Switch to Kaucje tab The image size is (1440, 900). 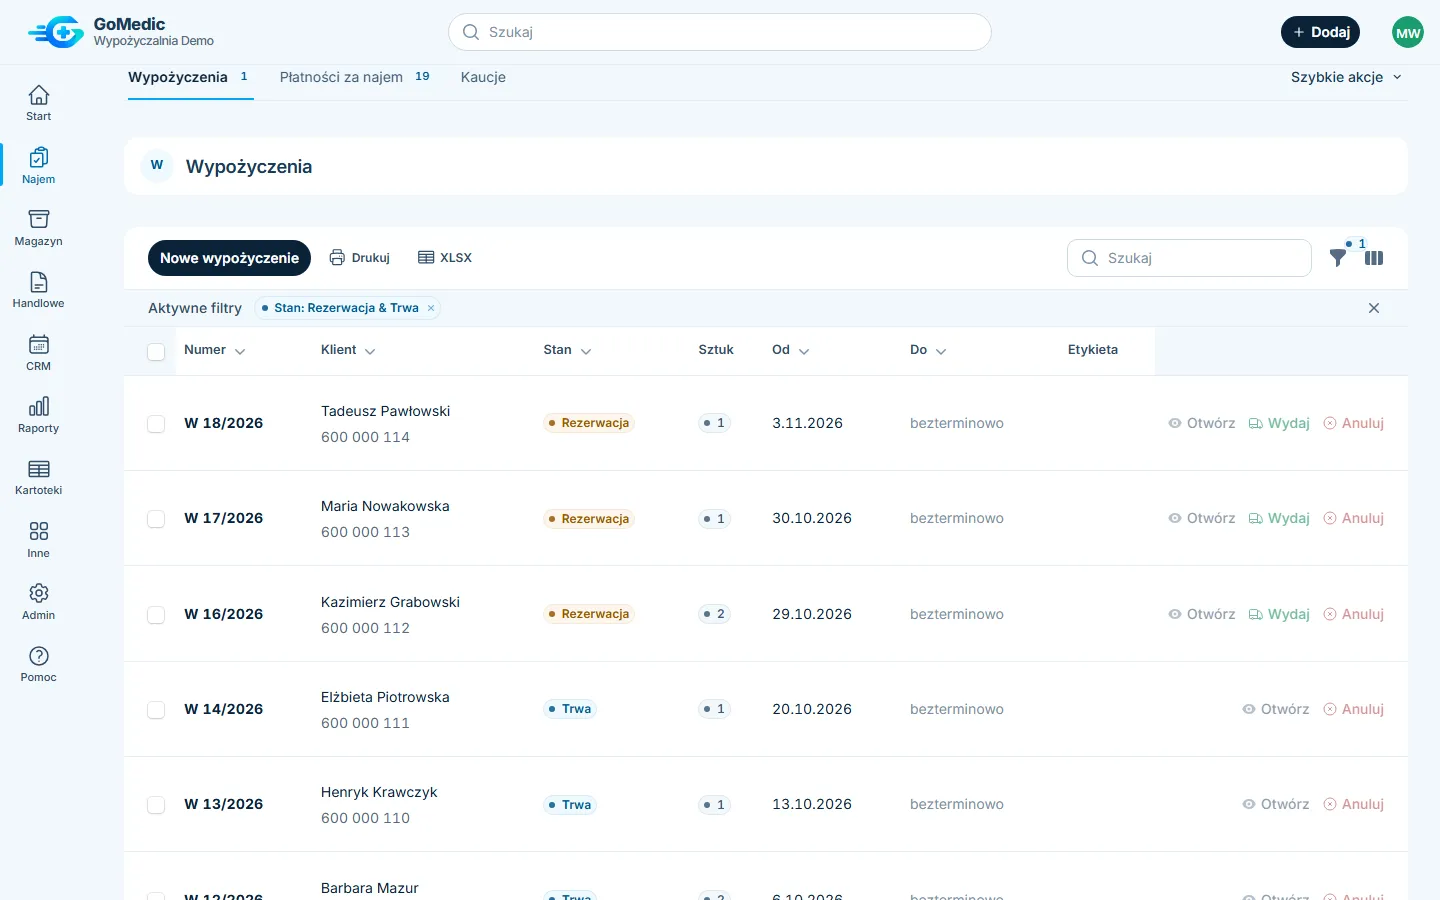pyautogui.click(x=483, y=77)
